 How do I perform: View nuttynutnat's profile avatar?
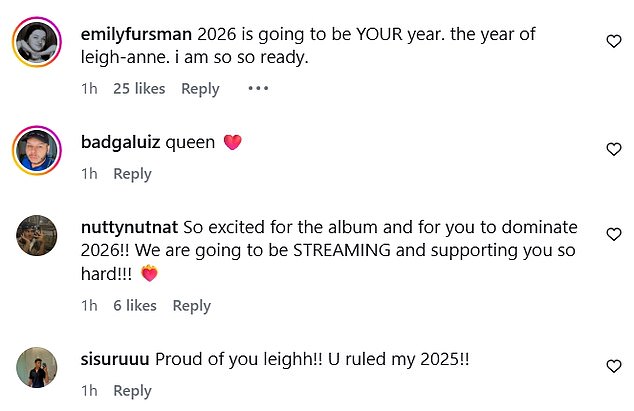[37, 236]
